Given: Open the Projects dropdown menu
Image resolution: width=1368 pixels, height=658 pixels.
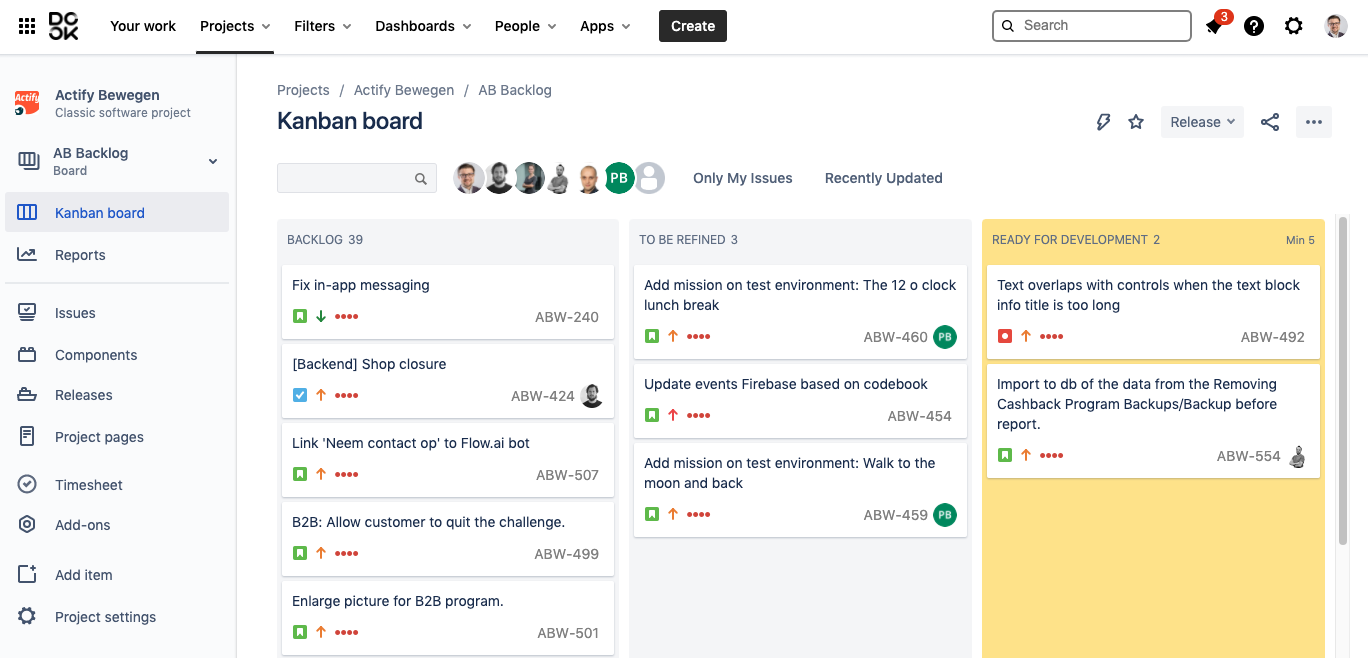Looking at the screenshot, I should coord(235,26).
